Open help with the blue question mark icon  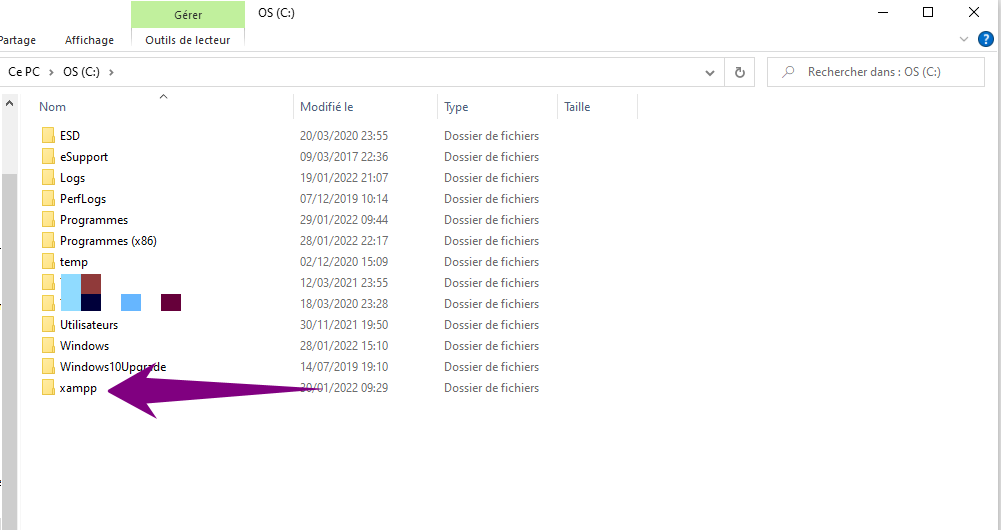click(x=985, y=40)
